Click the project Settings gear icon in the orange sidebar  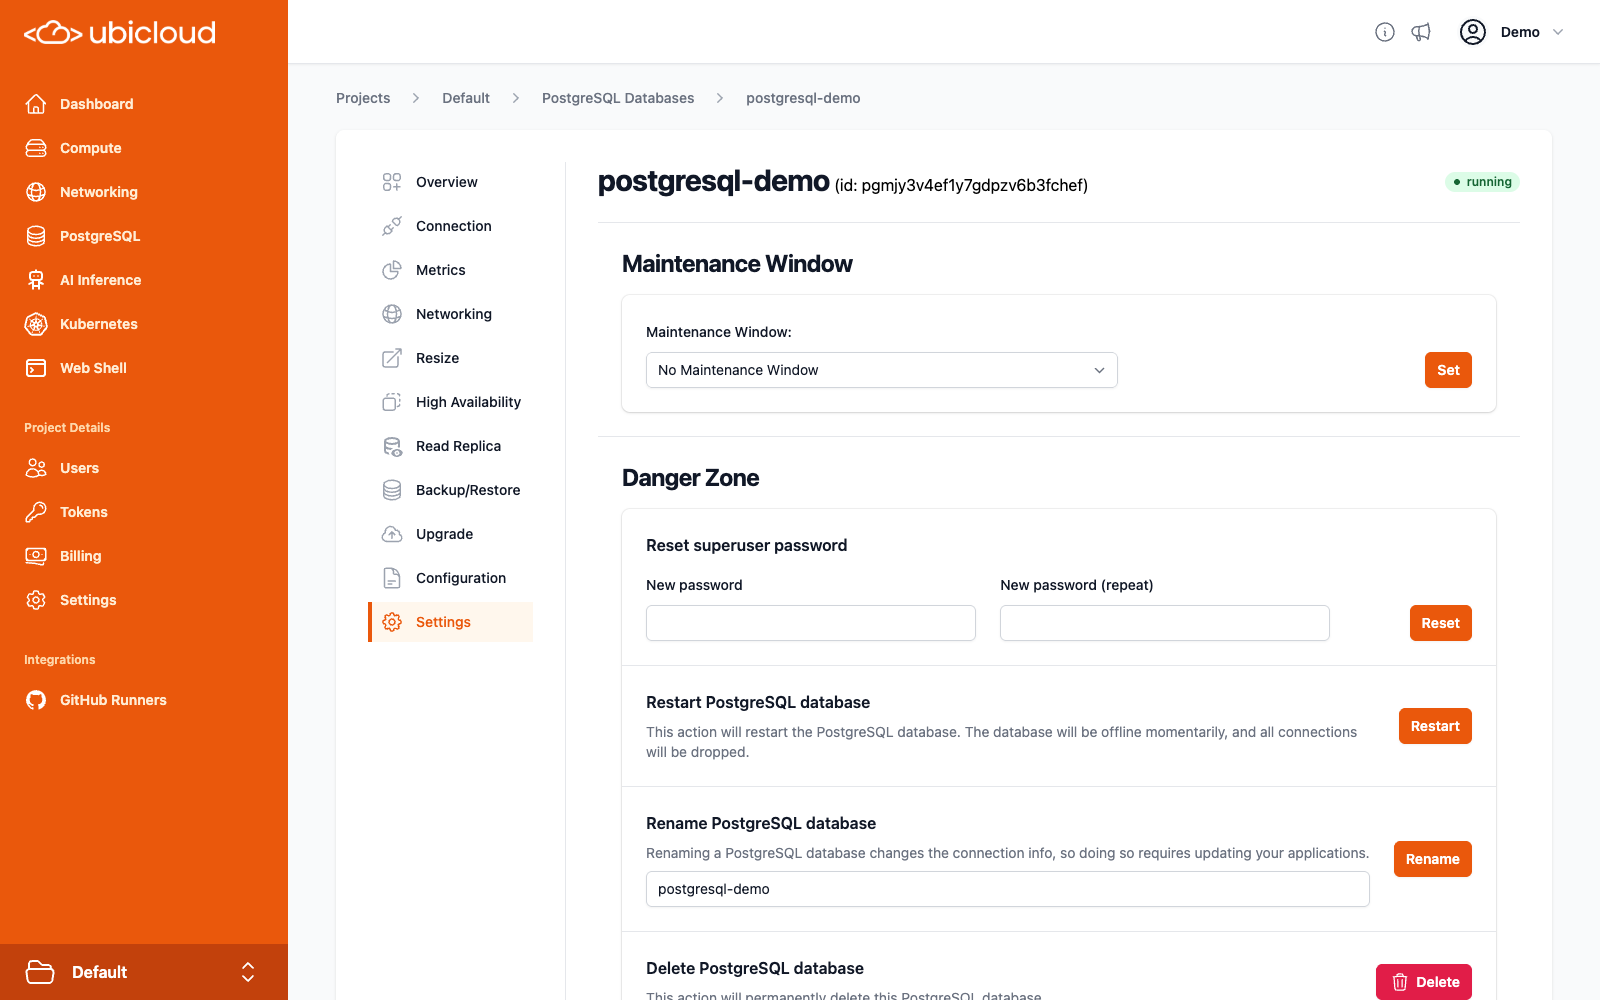coord(36,600)
